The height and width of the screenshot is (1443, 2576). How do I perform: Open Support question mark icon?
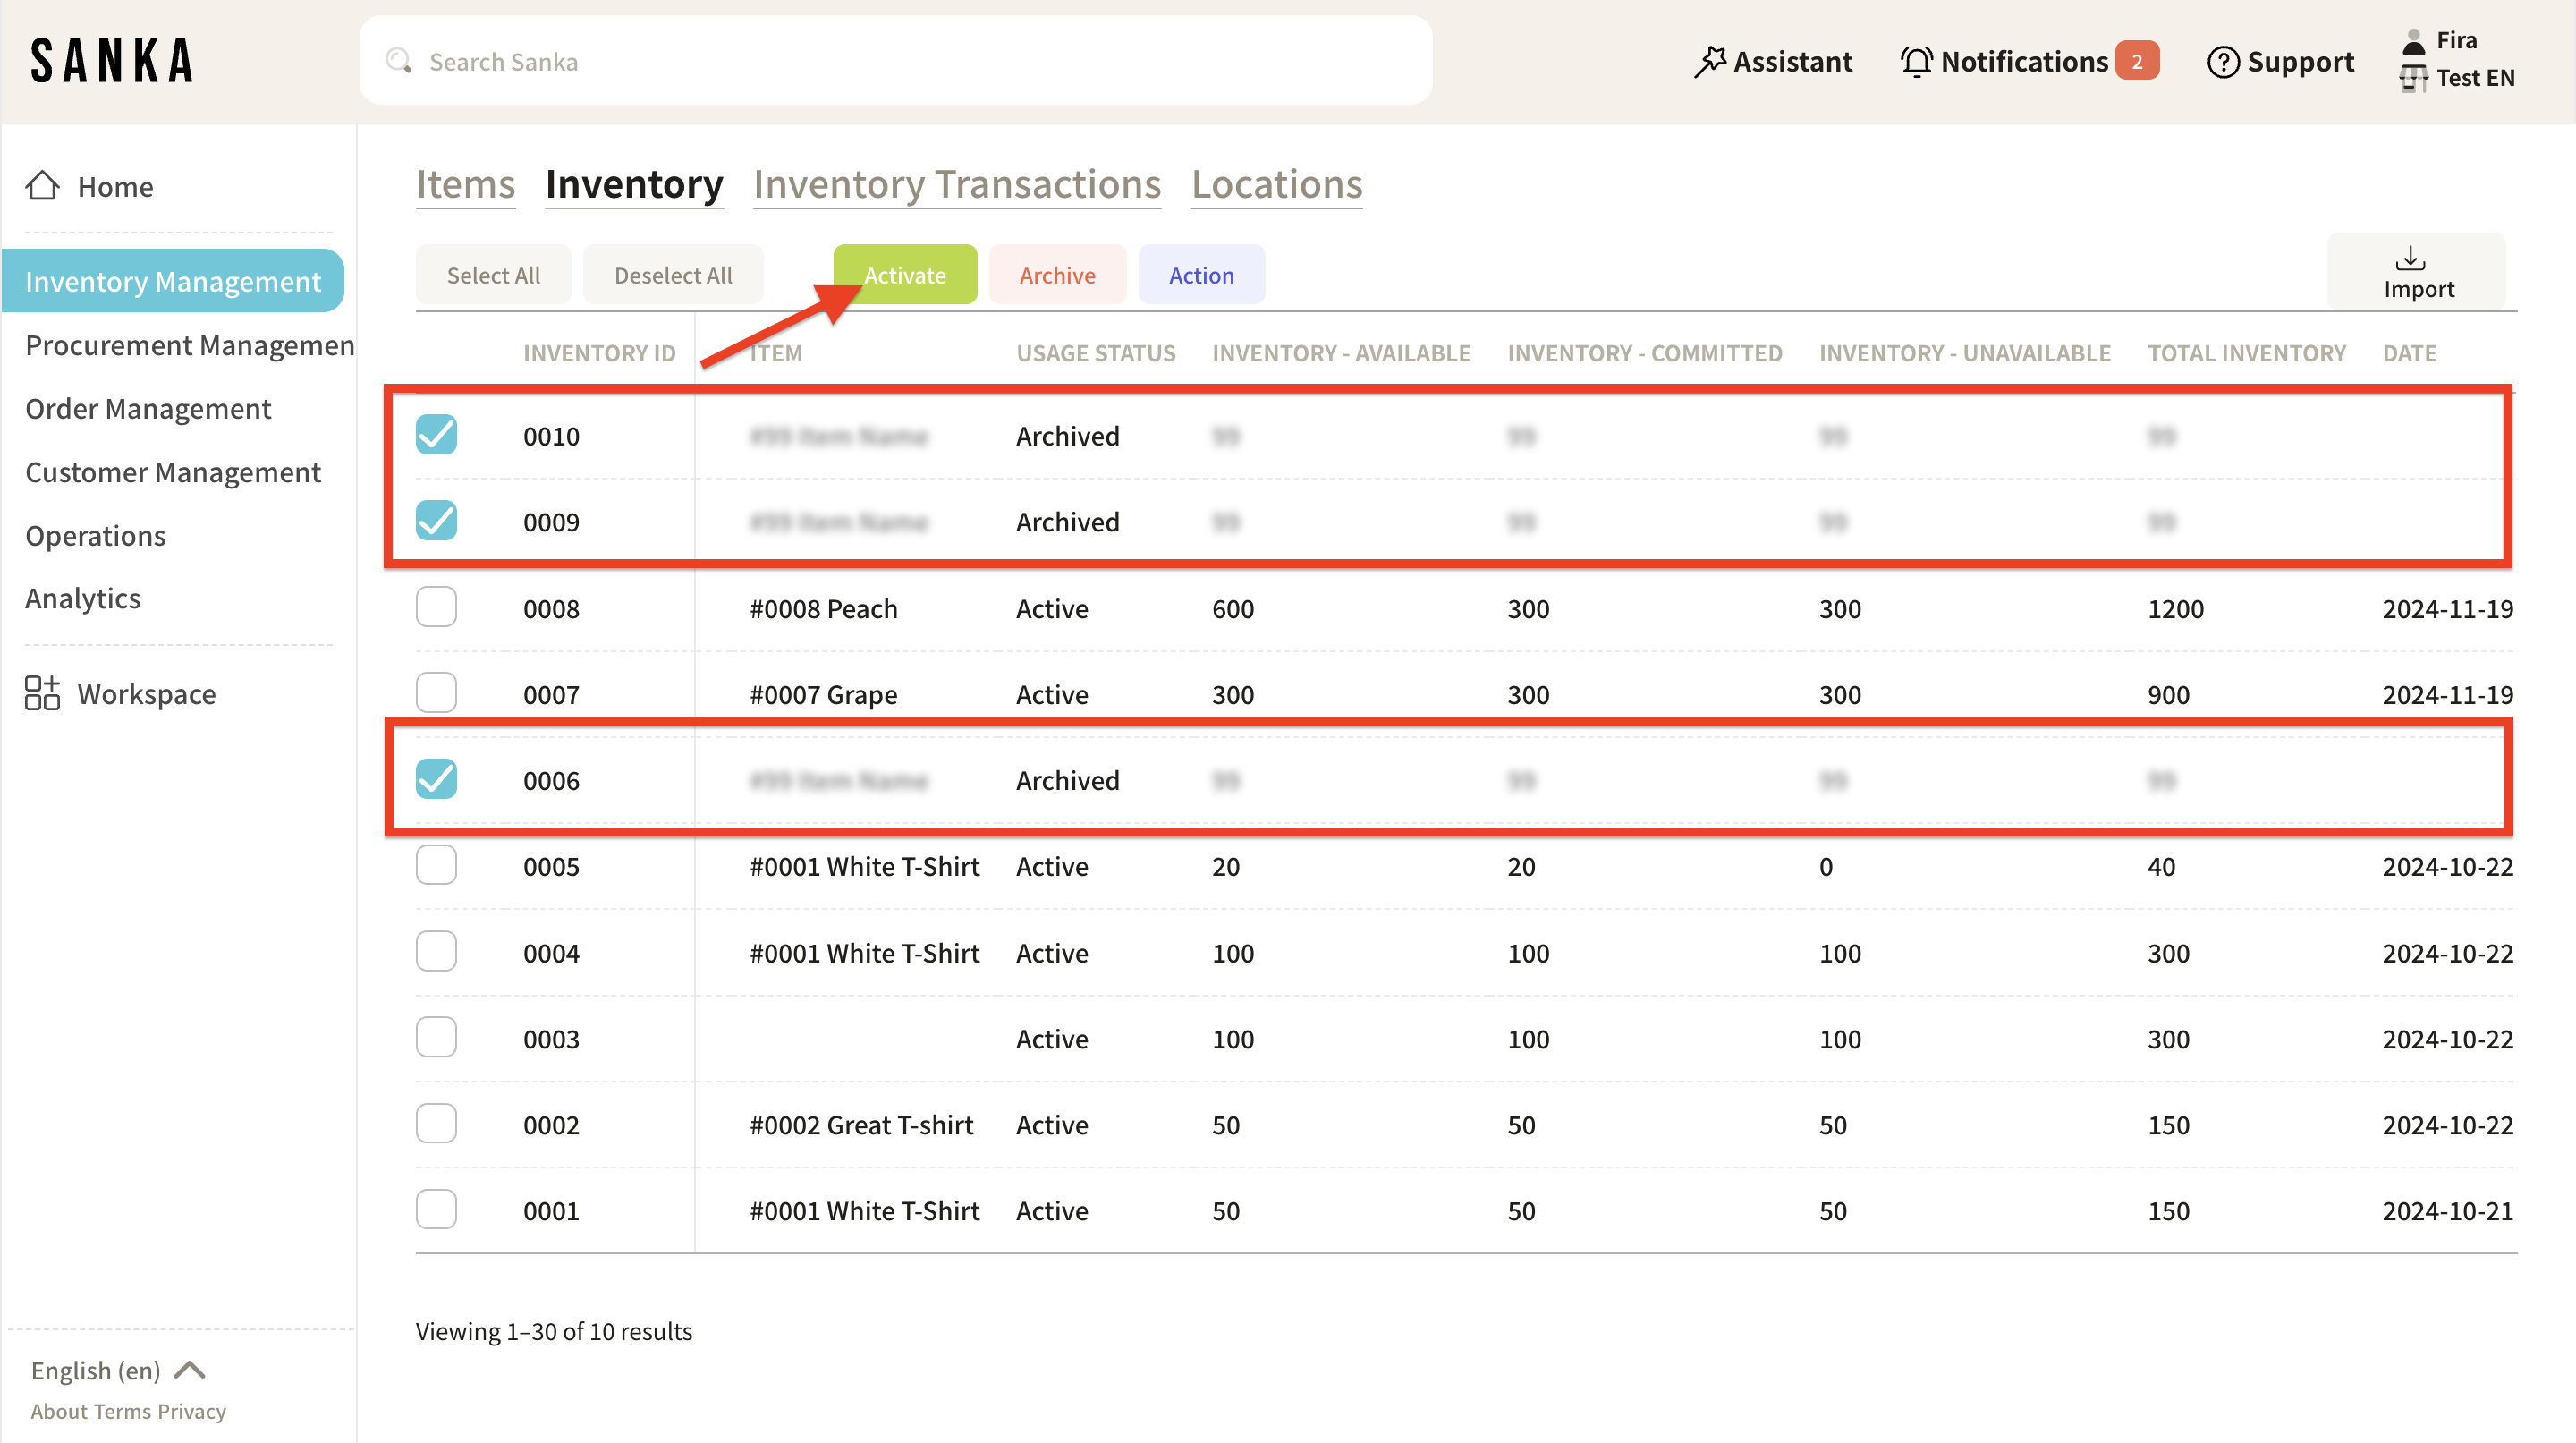2222,62
